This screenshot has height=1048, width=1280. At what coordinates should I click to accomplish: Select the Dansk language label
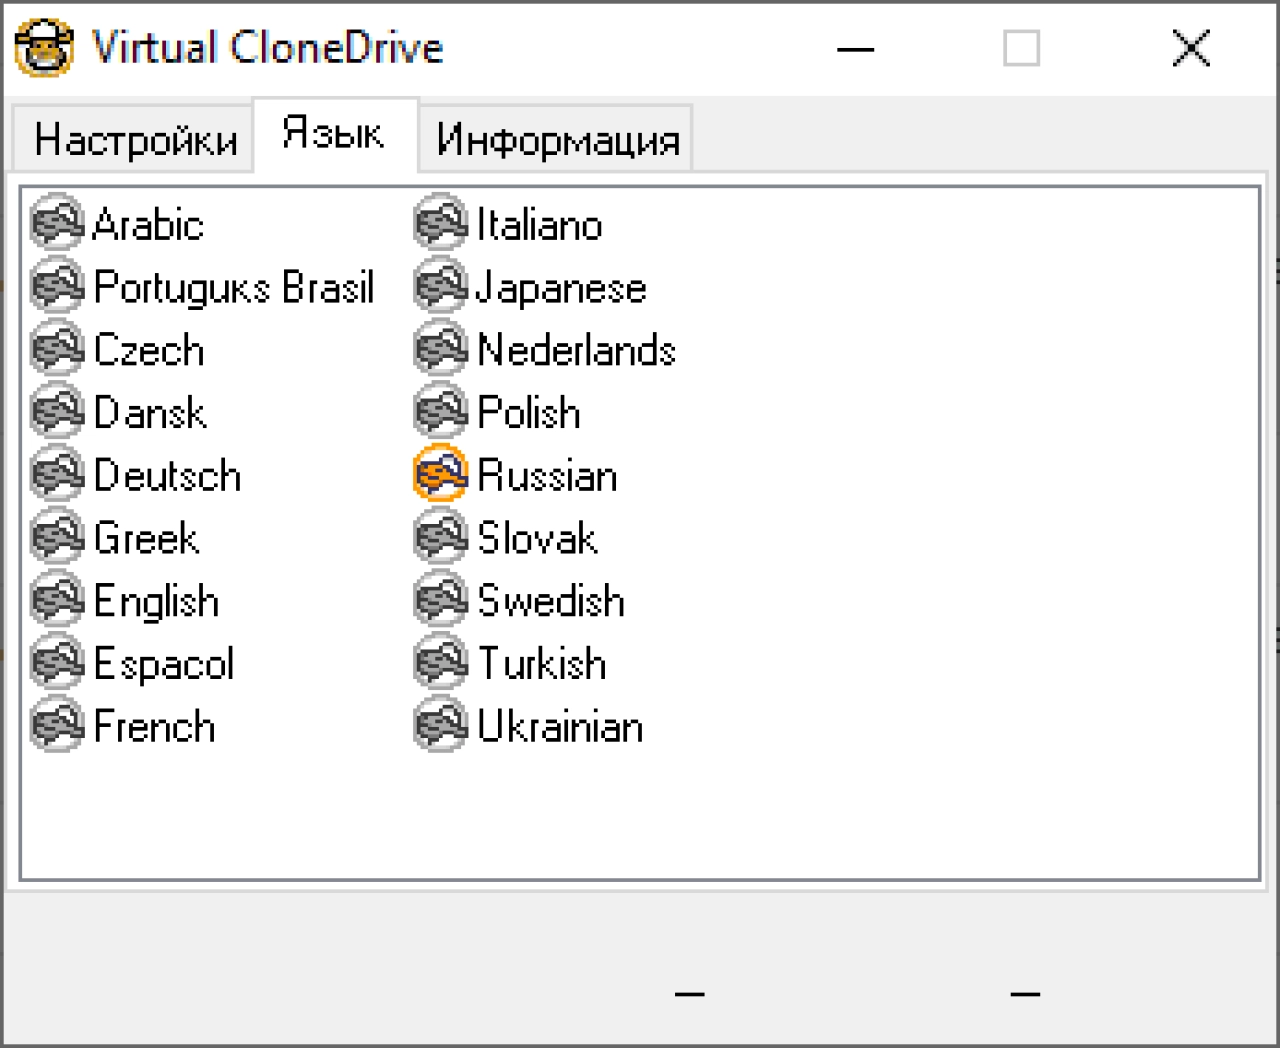(x=150, y=413)
